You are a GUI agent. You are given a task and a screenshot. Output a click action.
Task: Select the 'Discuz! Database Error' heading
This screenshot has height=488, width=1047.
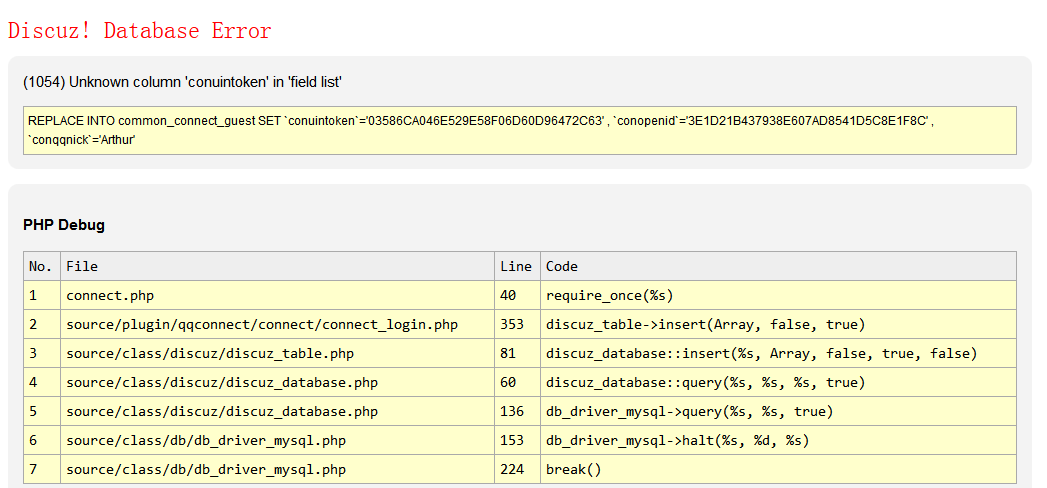click(x=140, y=31)
